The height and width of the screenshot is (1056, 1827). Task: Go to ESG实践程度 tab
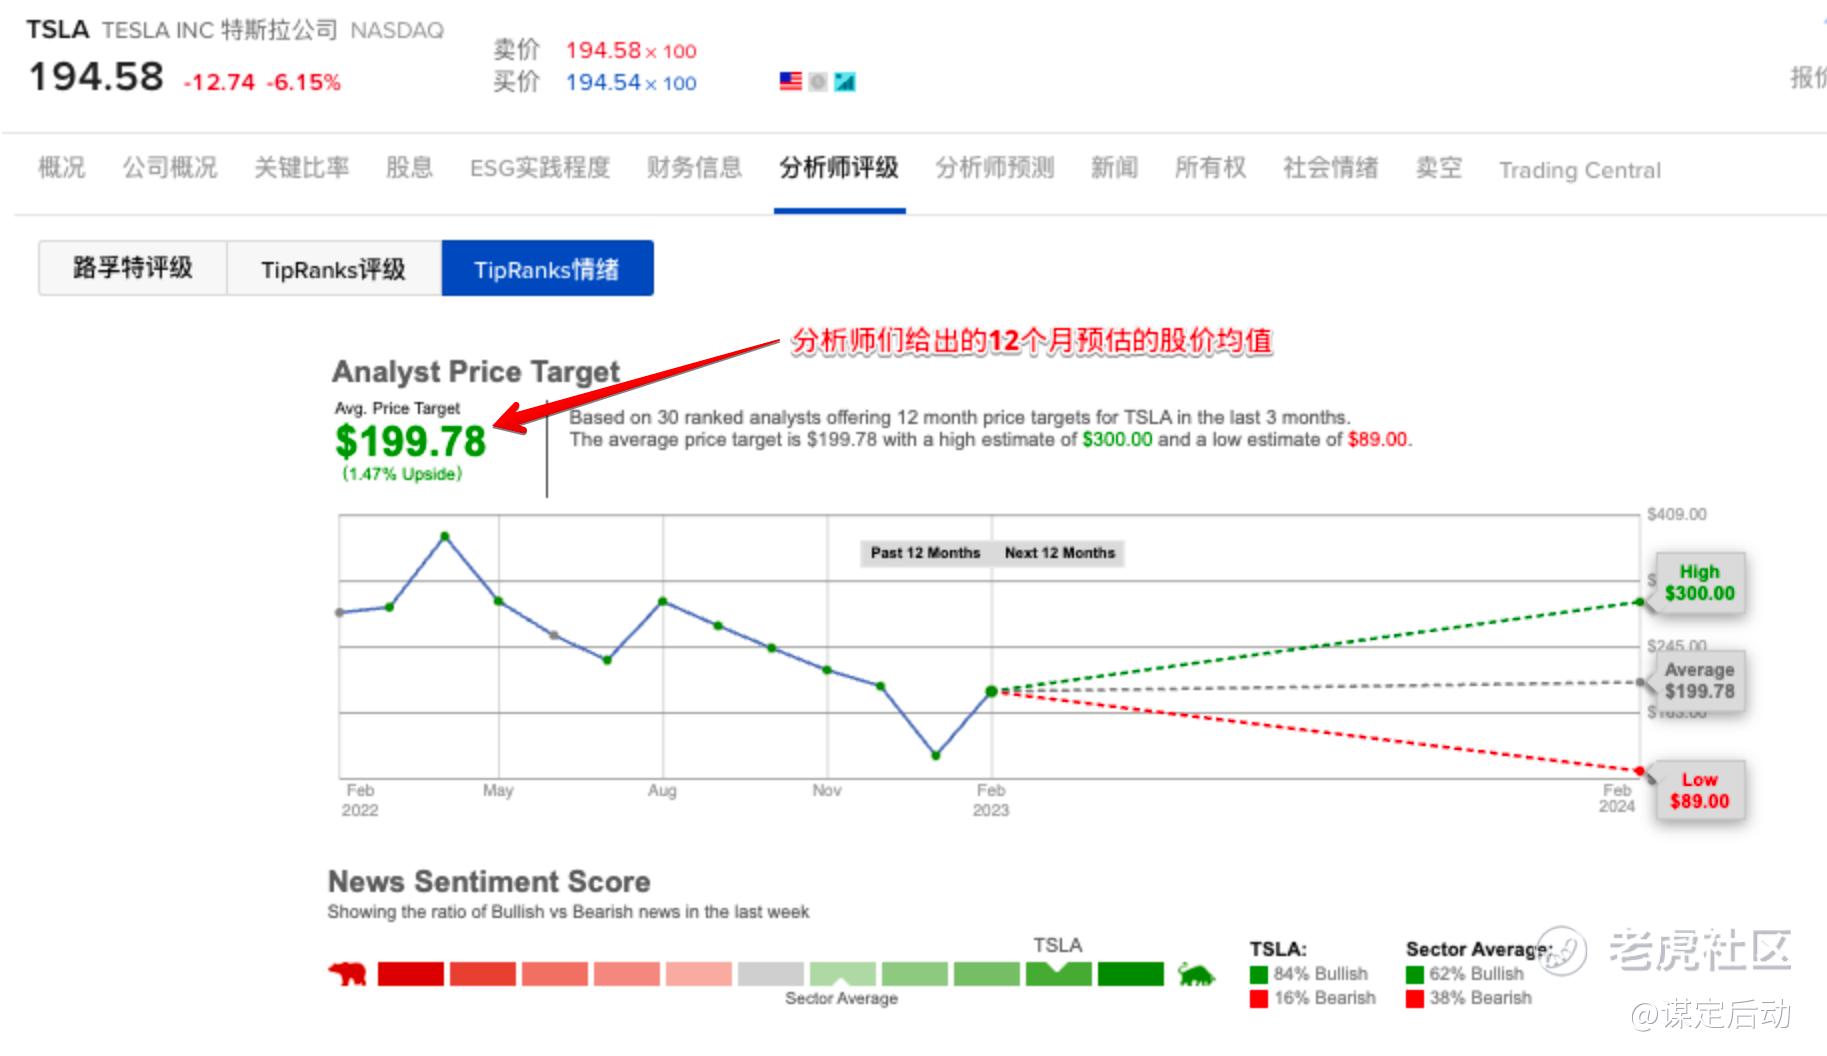tap(540, 167)
